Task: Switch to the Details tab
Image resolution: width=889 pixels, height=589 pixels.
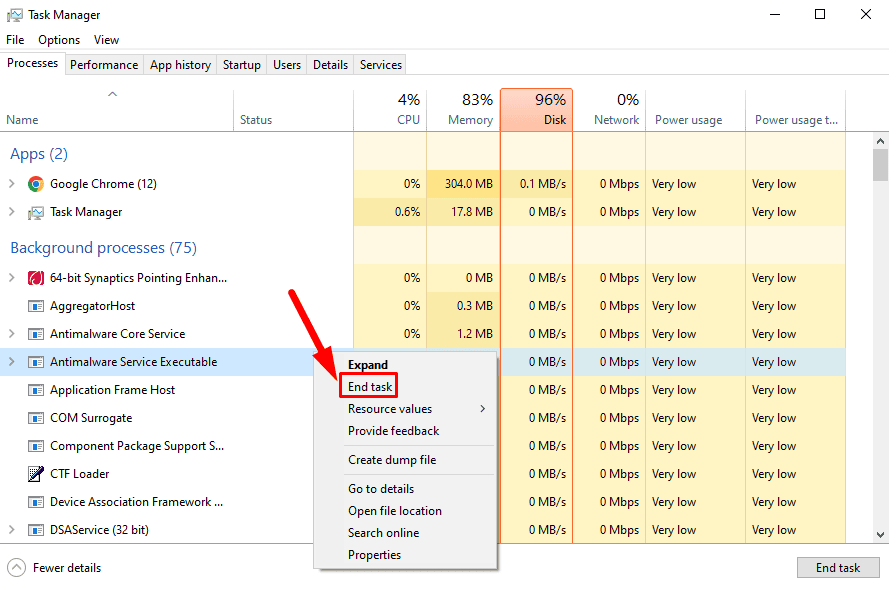Action: click(331, 65)
